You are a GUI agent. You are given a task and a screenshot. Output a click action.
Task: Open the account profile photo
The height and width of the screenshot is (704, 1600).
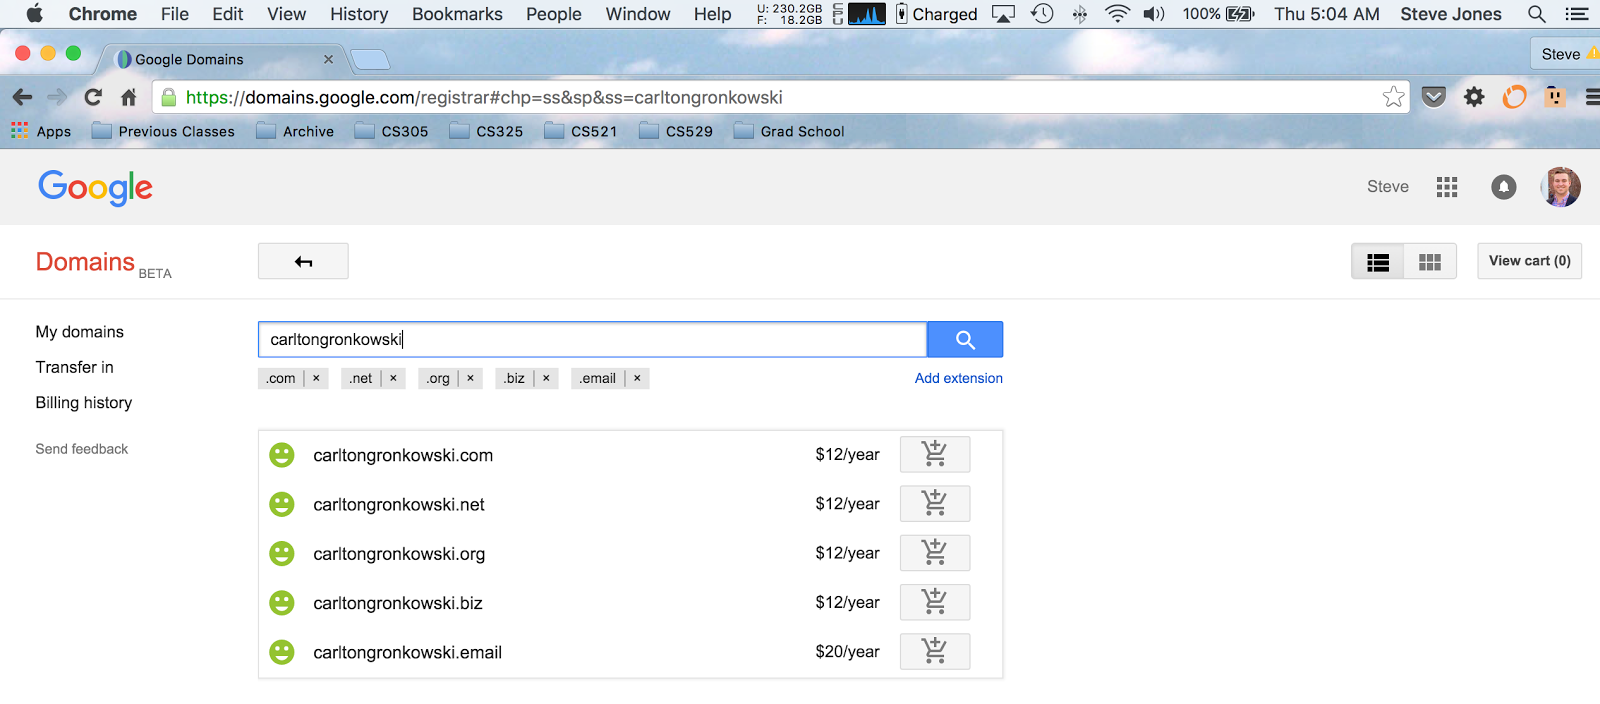(x=1561, y=187)
